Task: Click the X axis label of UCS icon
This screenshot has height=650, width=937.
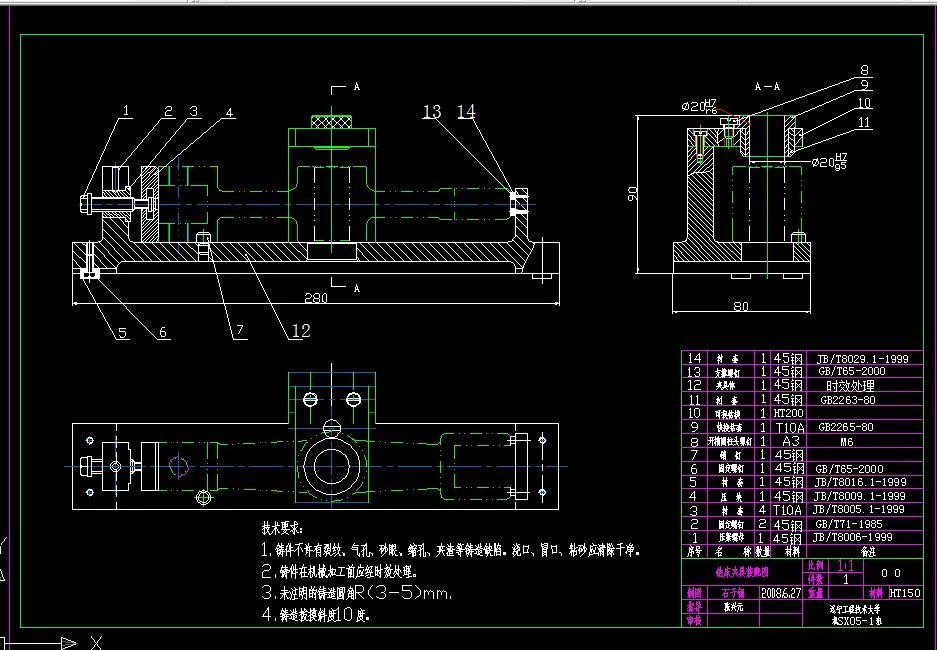Action: 96,642
